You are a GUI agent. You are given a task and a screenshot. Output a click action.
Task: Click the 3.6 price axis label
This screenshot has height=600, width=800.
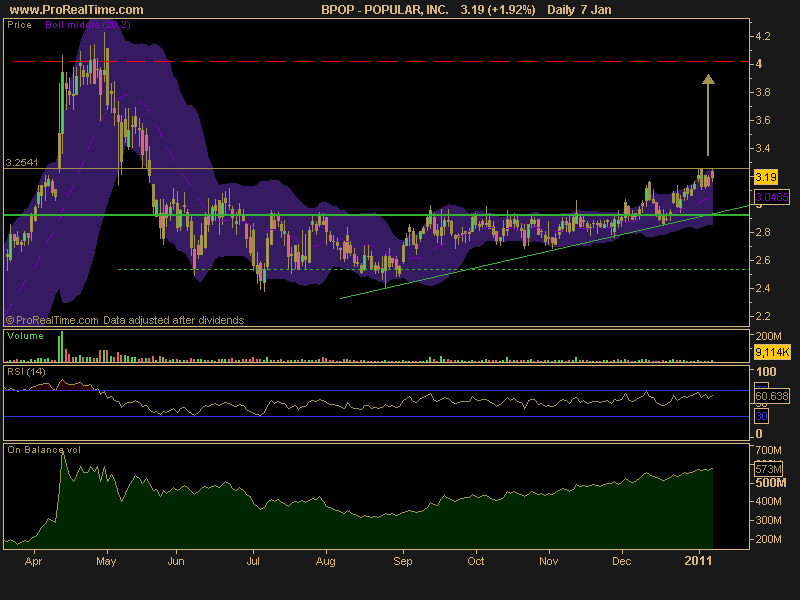[763, 120]
